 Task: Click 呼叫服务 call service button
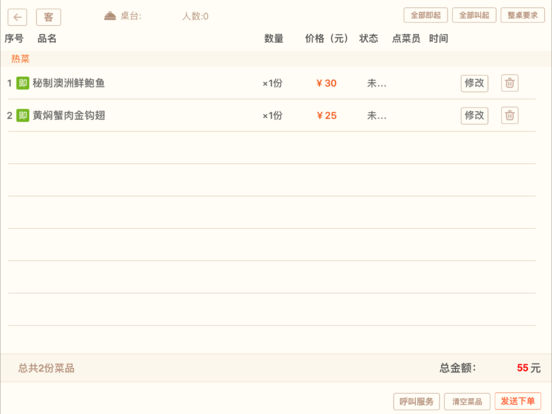(416, 401)
